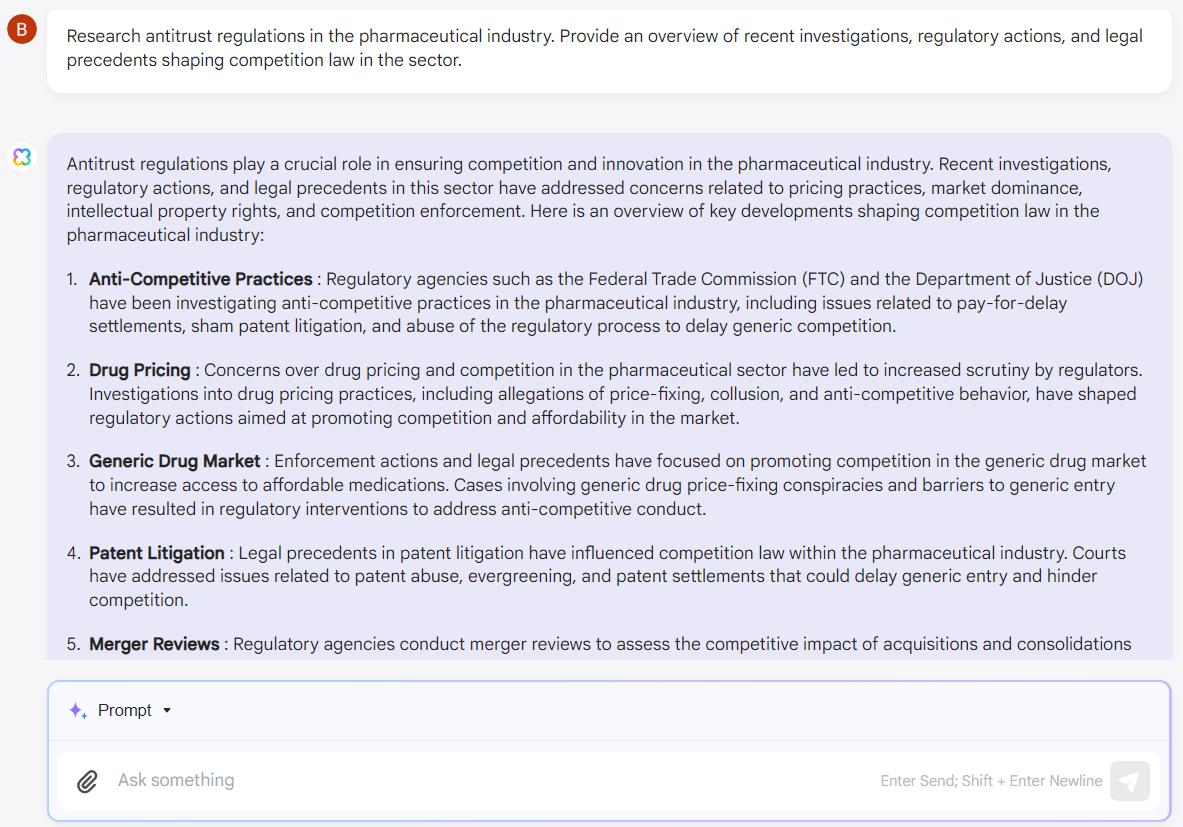Click the Enter Send shortcut hint text
This screenshot has width=1183, height=827.
(991, 781)
